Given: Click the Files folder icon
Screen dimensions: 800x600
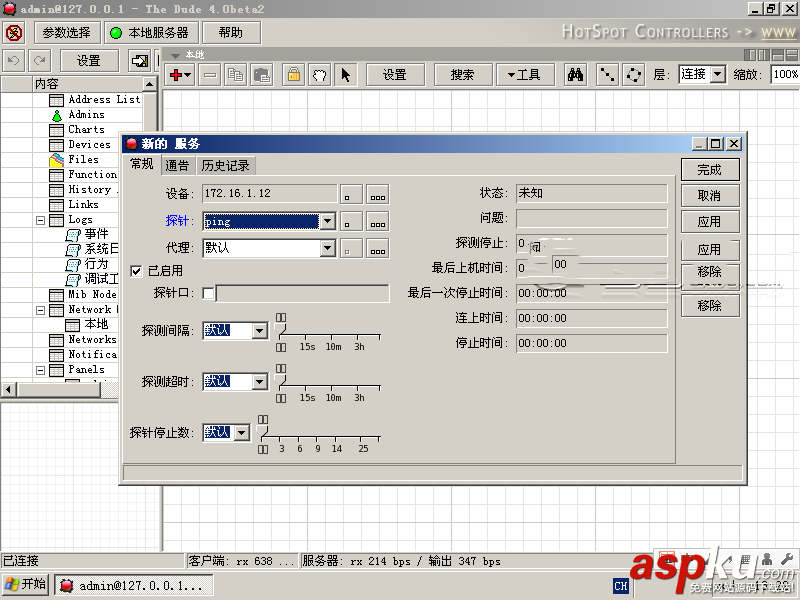Looking at the screenshot, I should (x=56, y=160).
